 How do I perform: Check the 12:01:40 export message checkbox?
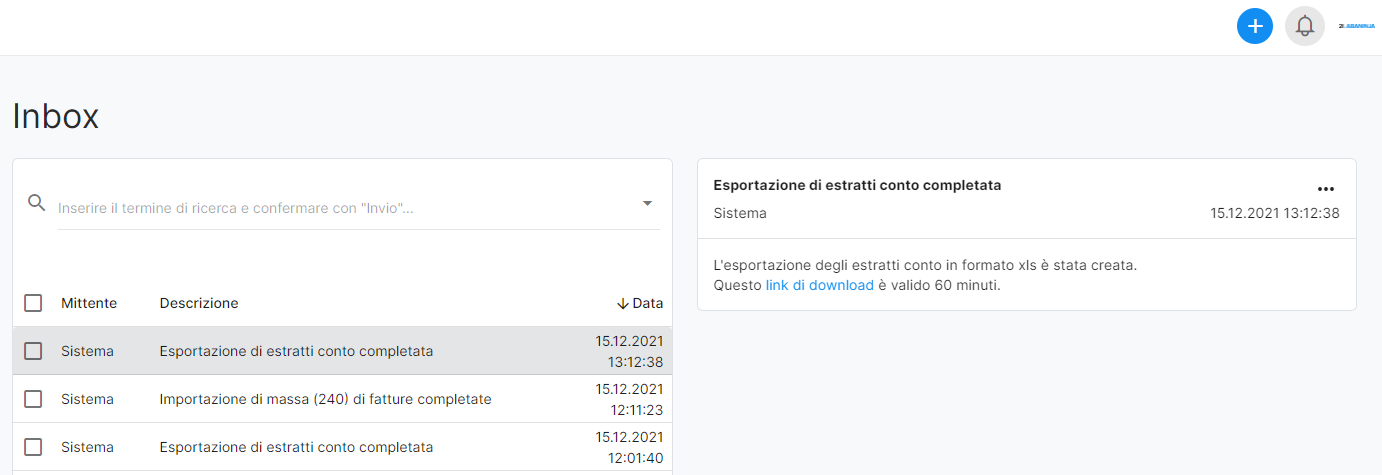click(x=33, y=447)
